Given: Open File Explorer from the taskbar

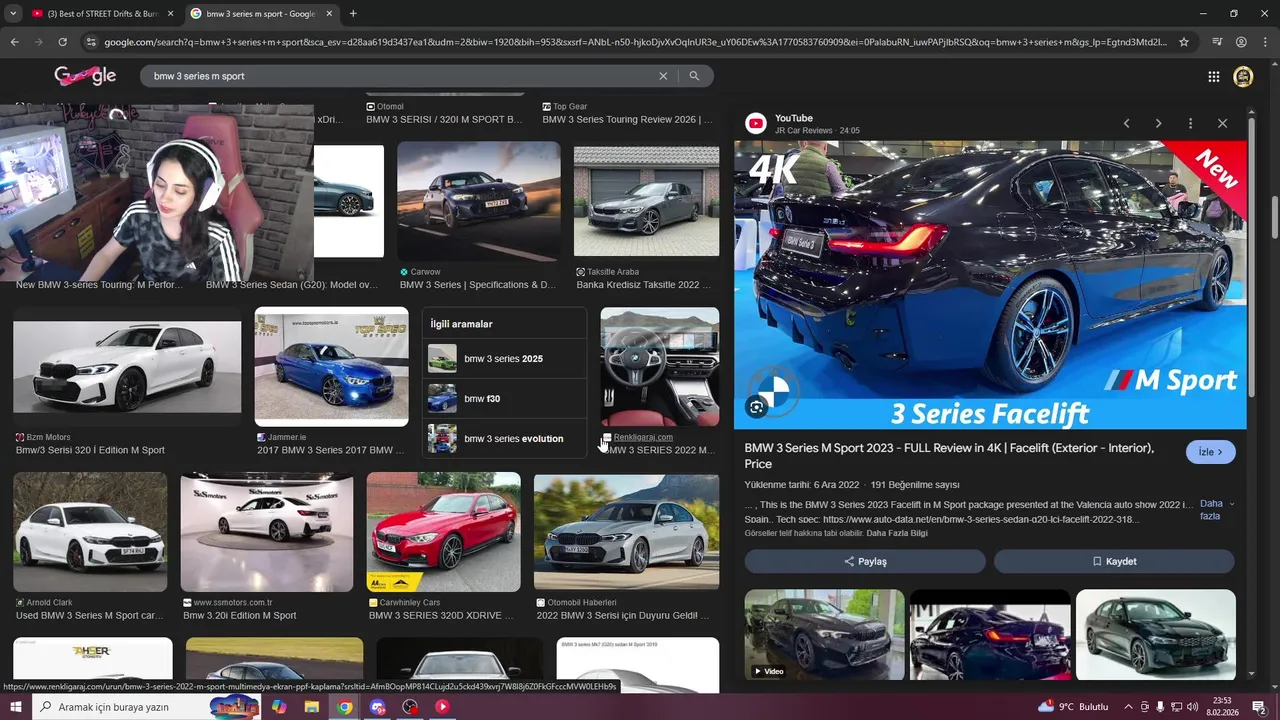Looking at the screenshot, I should point(312,707).
